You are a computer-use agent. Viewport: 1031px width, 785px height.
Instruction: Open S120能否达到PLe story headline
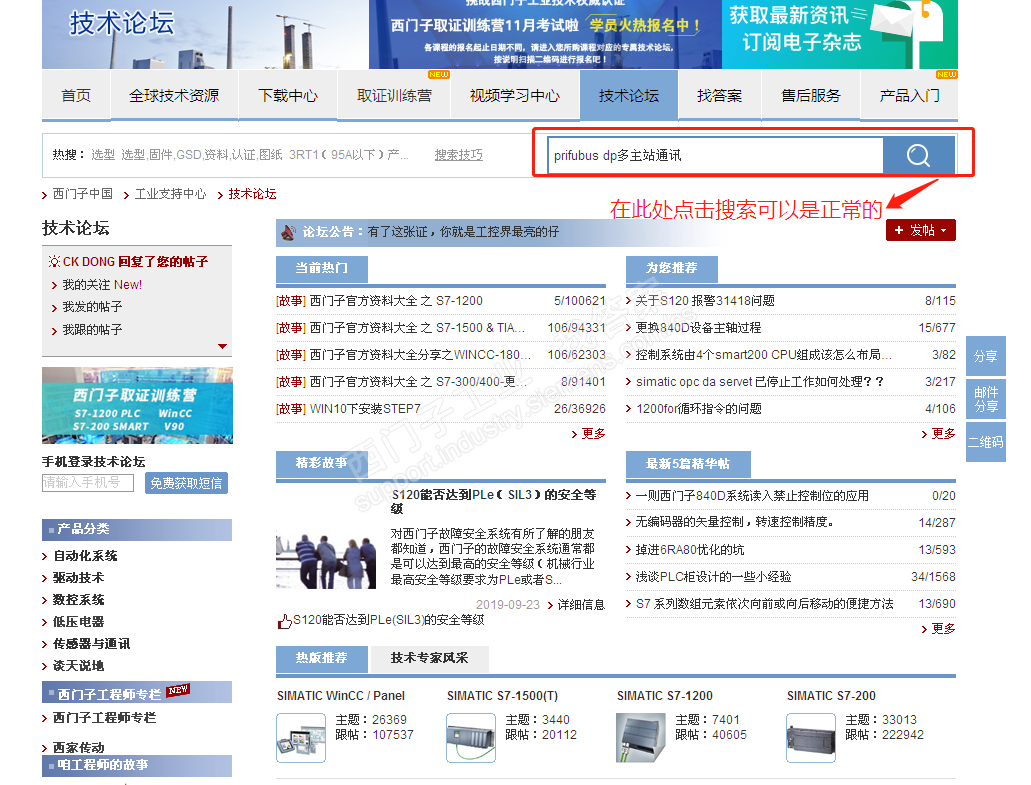(494, 502)
